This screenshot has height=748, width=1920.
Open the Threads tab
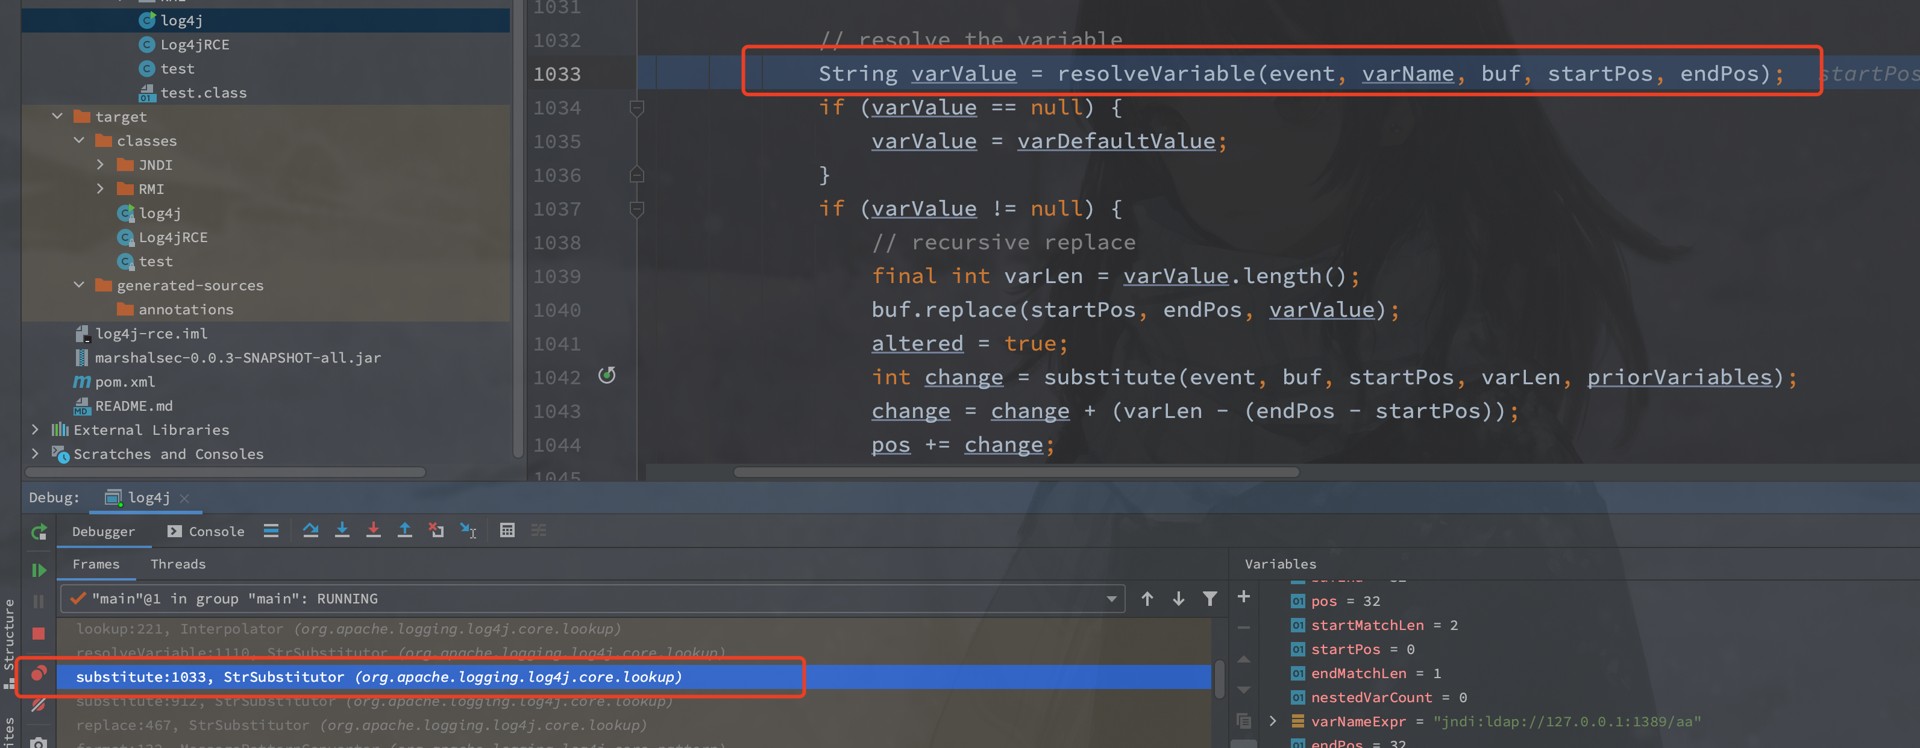pos(178,564)
